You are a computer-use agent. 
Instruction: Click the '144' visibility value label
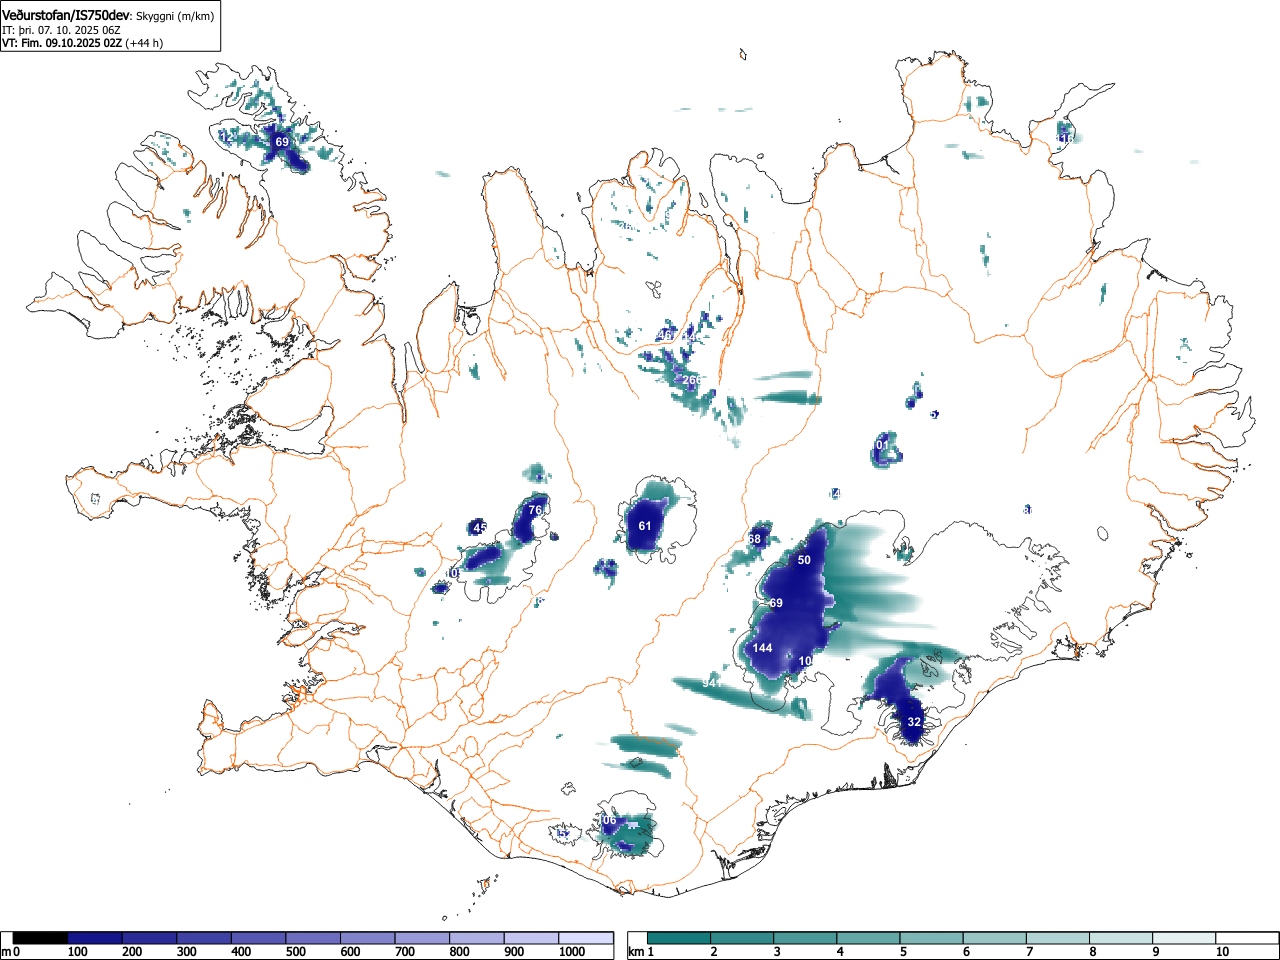tap(762, 648)
